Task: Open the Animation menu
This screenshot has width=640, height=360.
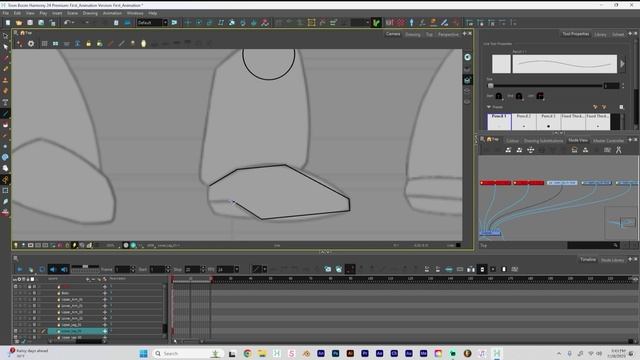Action: pos(112,13)
